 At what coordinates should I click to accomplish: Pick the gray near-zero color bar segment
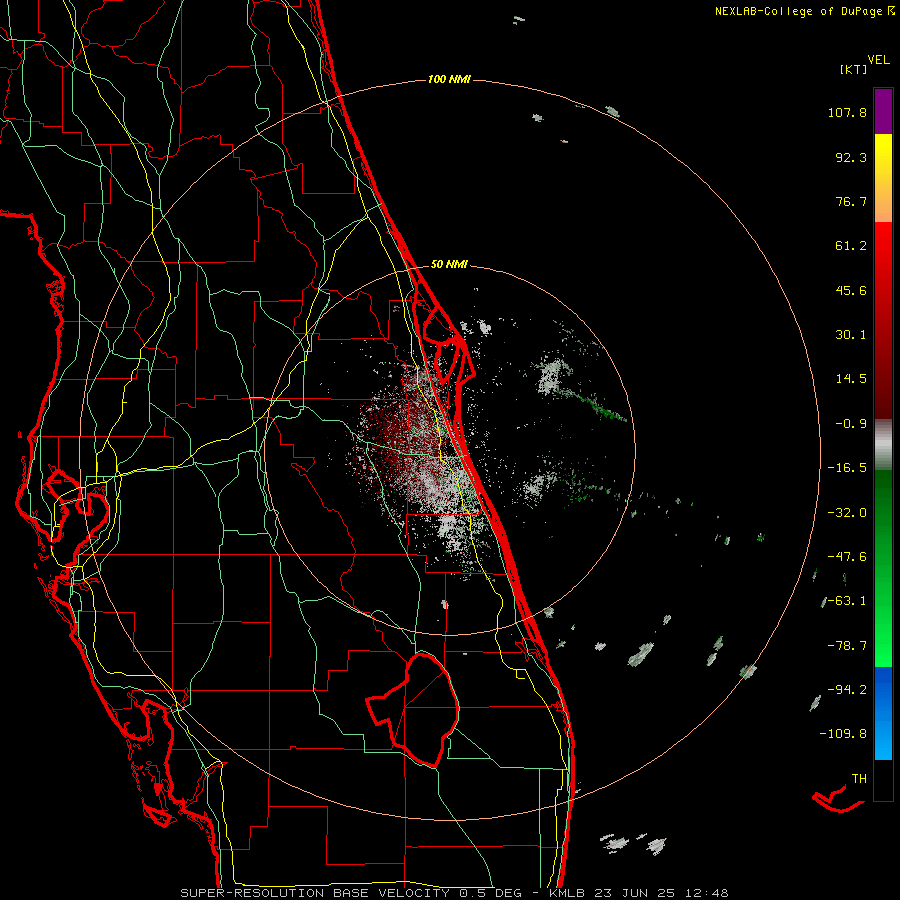(x=883, y=445)
